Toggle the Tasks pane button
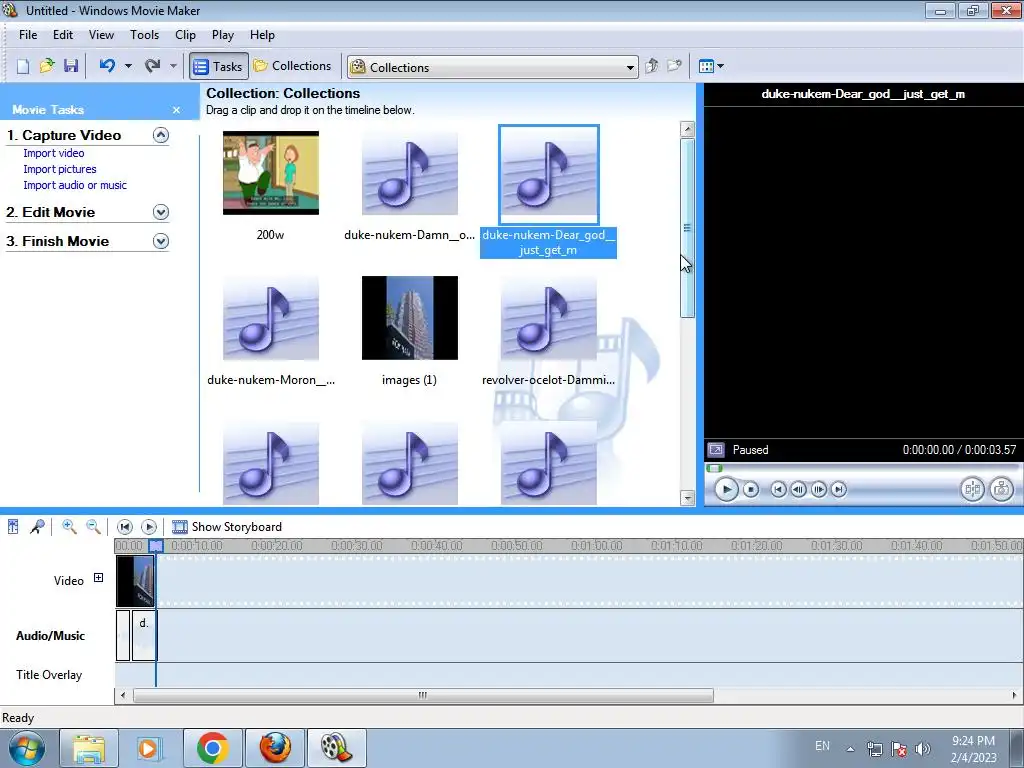This screenshot has width=1024, height=768. (219, 66)
